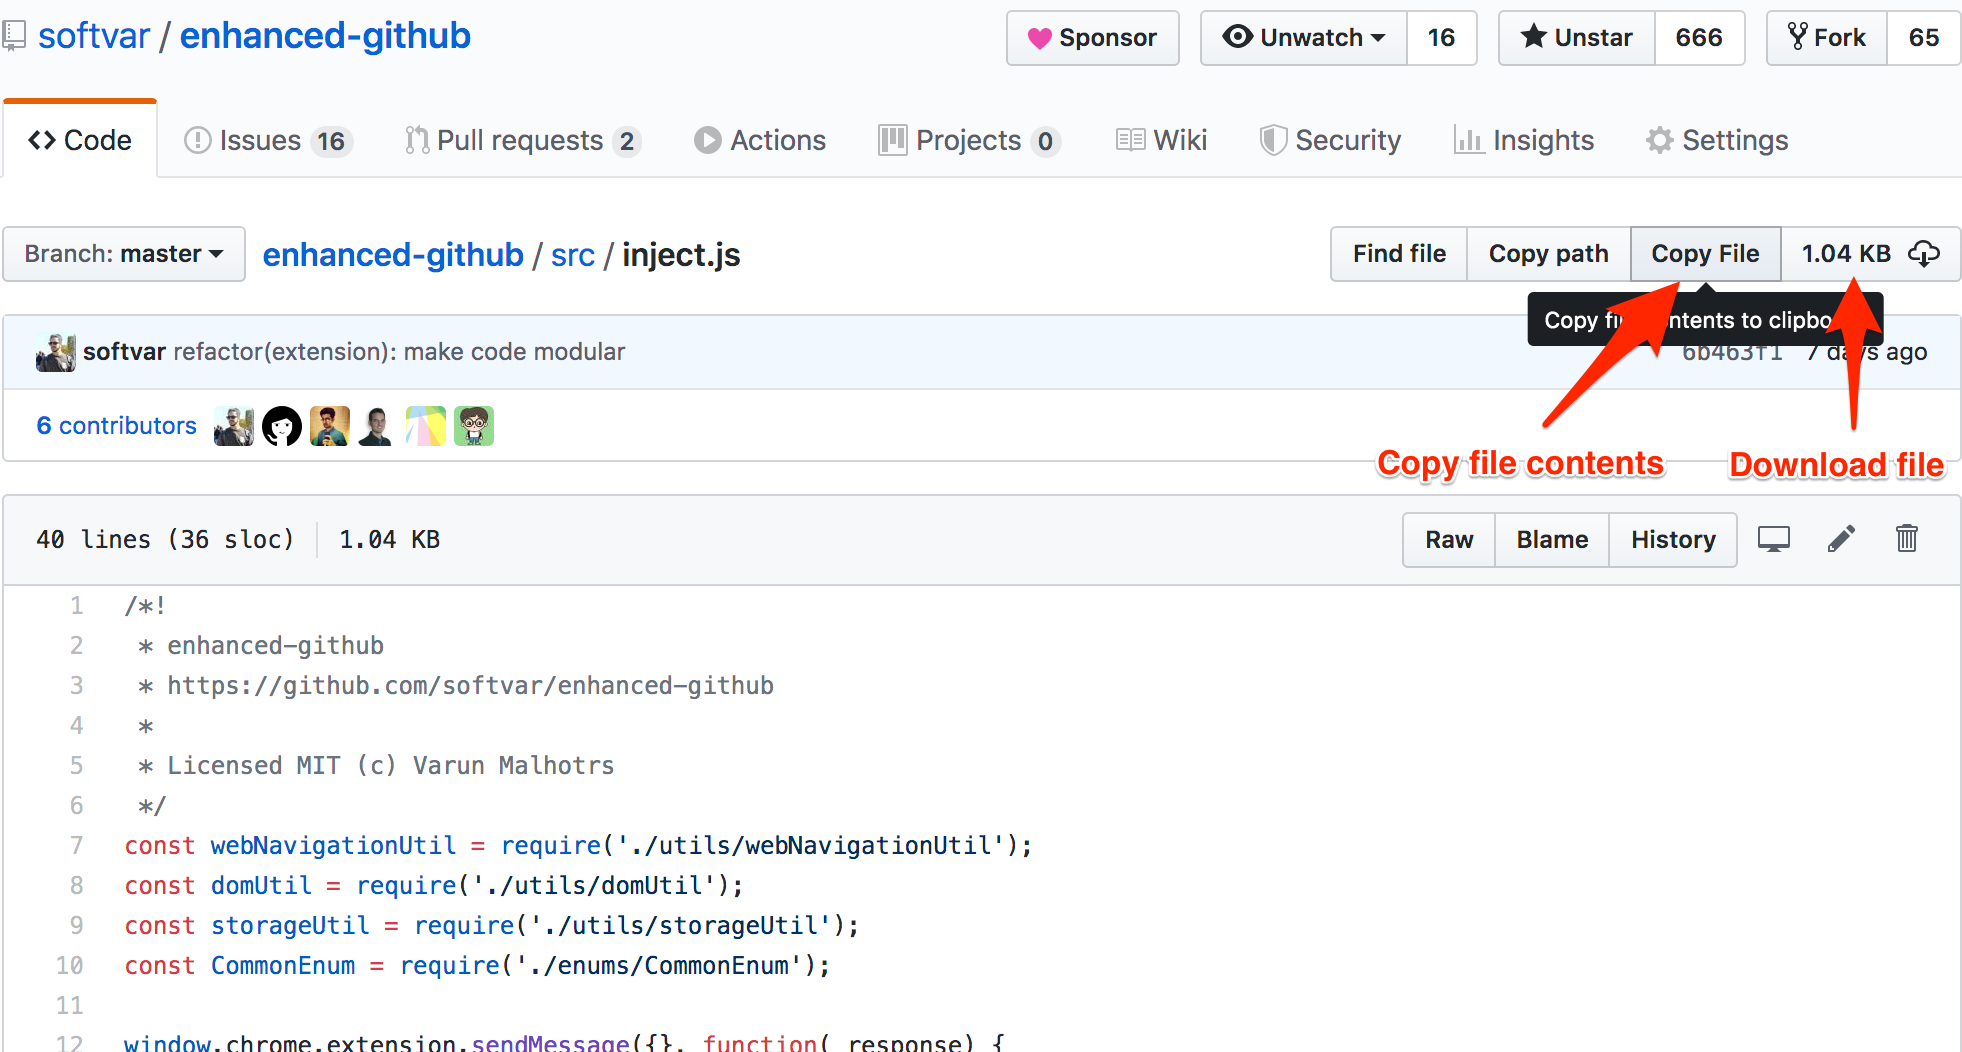1962x1052 pixels.
Task: Click the src folder breadcrumb link
Action: (572, 256)
